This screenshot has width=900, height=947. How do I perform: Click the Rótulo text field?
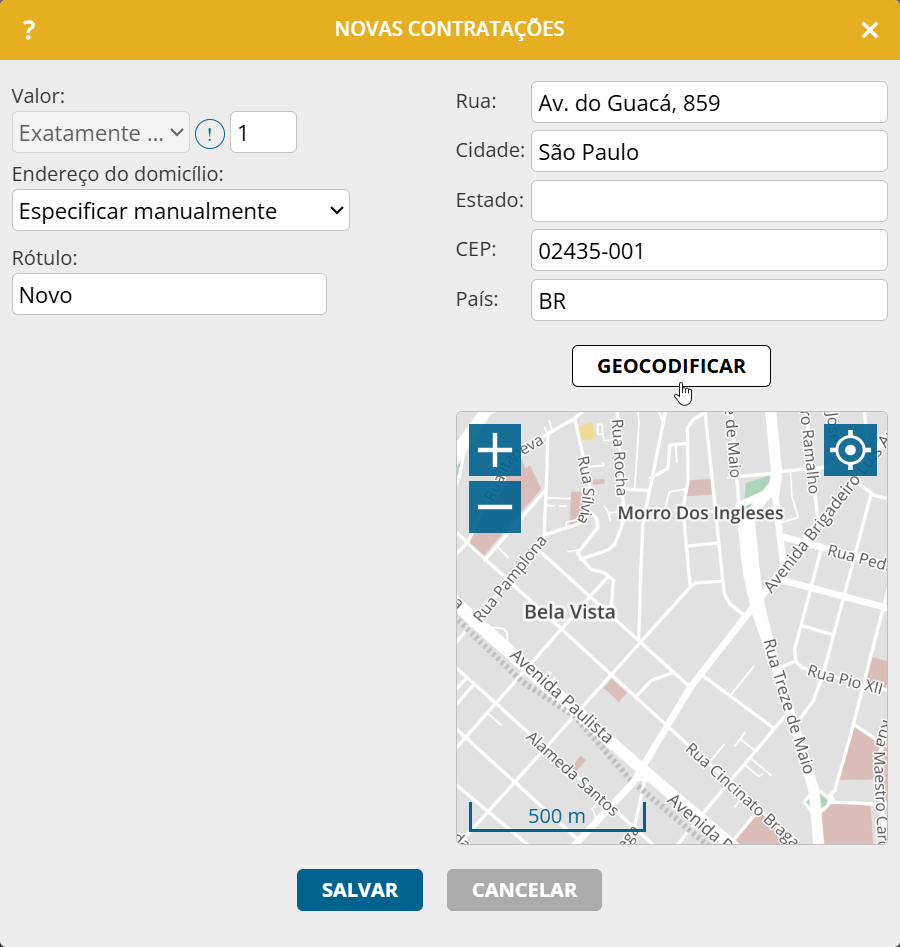tap(169, 295)
